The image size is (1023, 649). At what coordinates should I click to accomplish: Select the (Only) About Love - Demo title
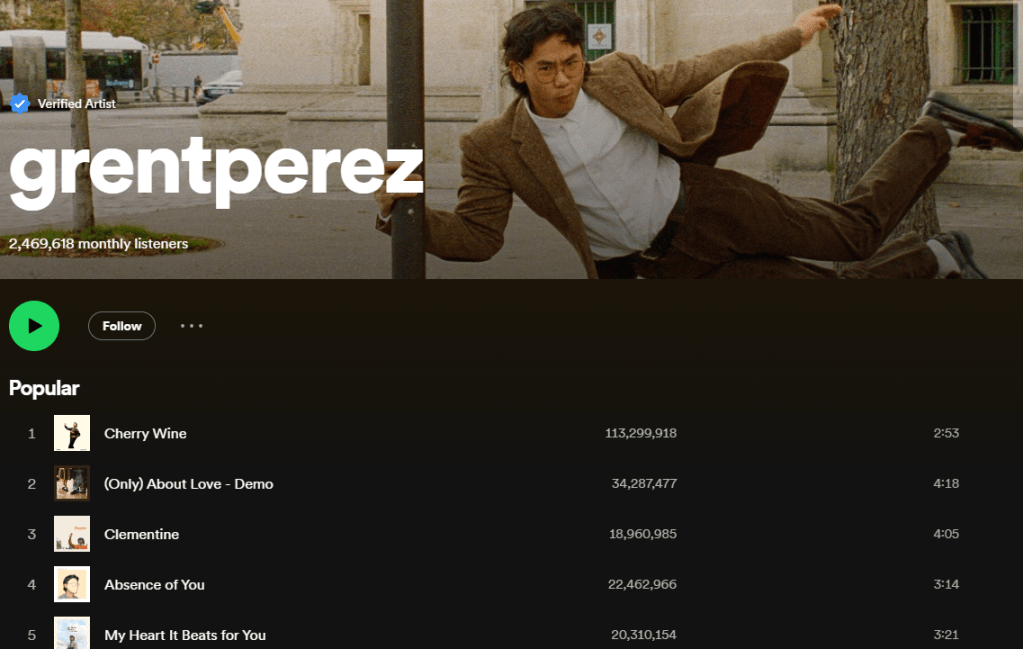188,484
